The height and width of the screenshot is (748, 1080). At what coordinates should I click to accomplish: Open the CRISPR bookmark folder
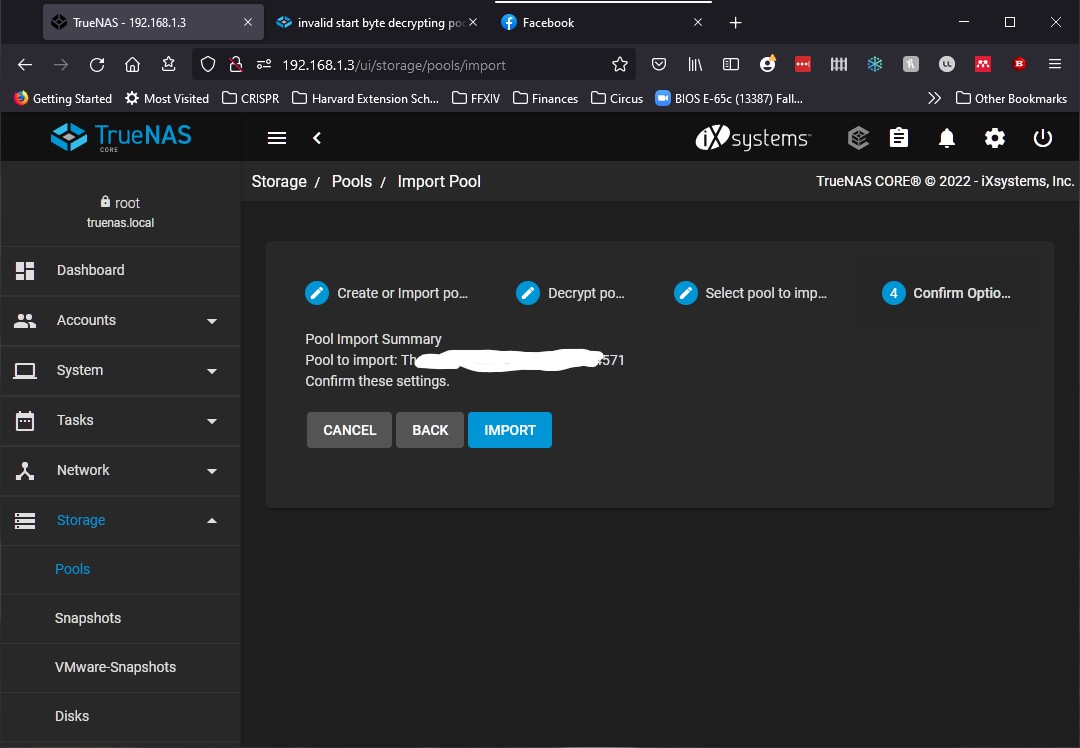(251, 98)
